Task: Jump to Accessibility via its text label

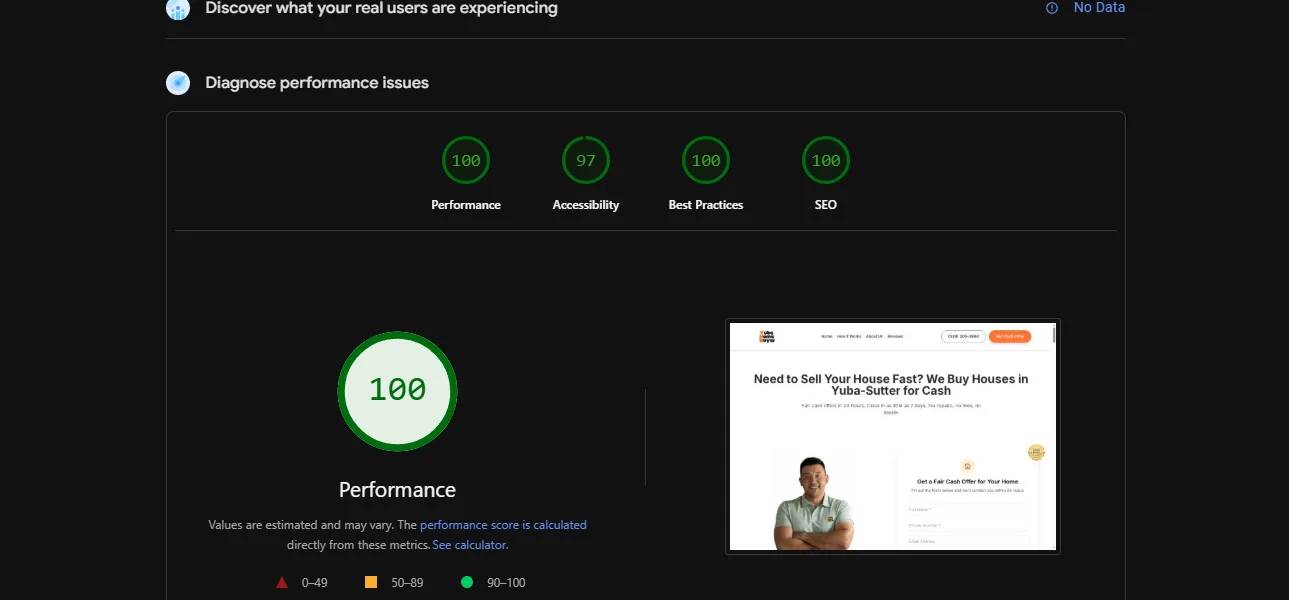Action: 585,205
